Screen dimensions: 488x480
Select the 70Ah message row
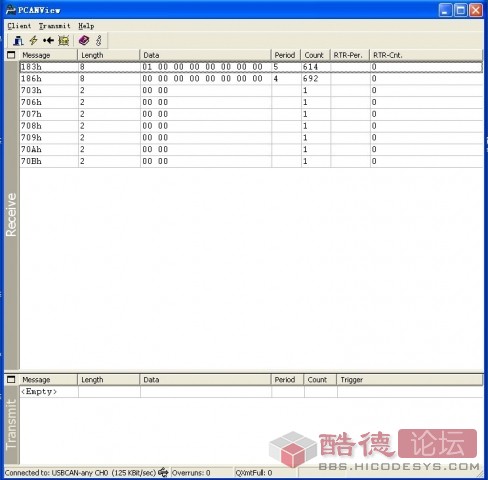pyautogui.click(x=251, y=149)
